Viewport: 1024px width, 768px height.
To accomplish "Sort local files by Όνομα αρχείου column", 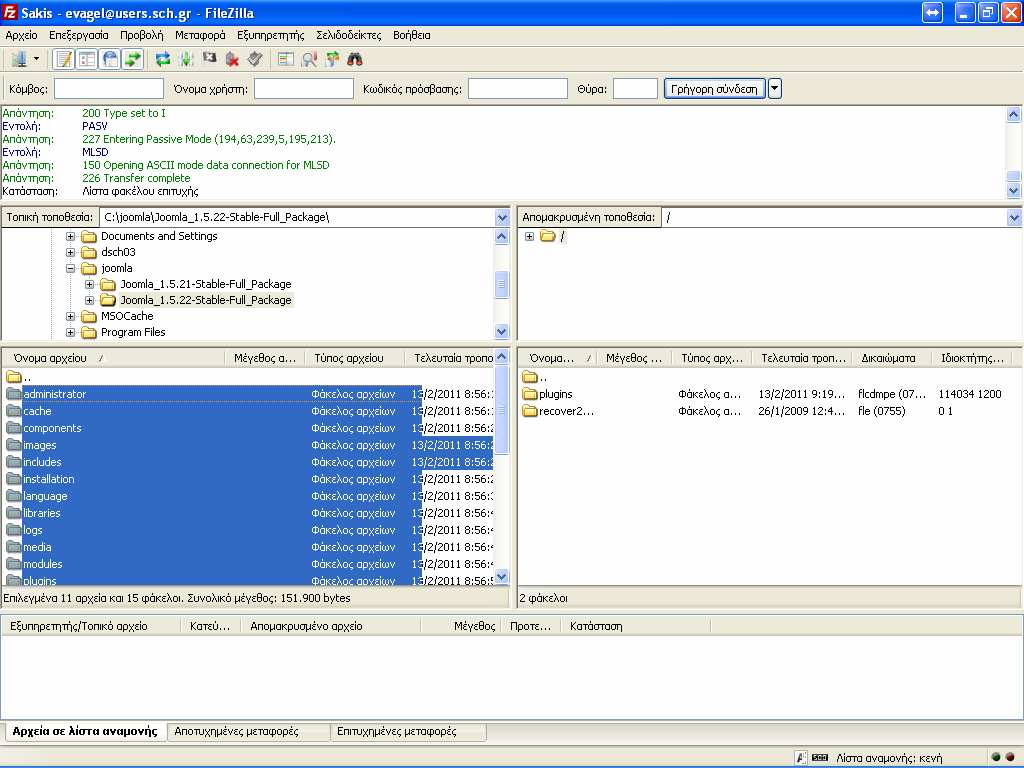I will (114, 358).
